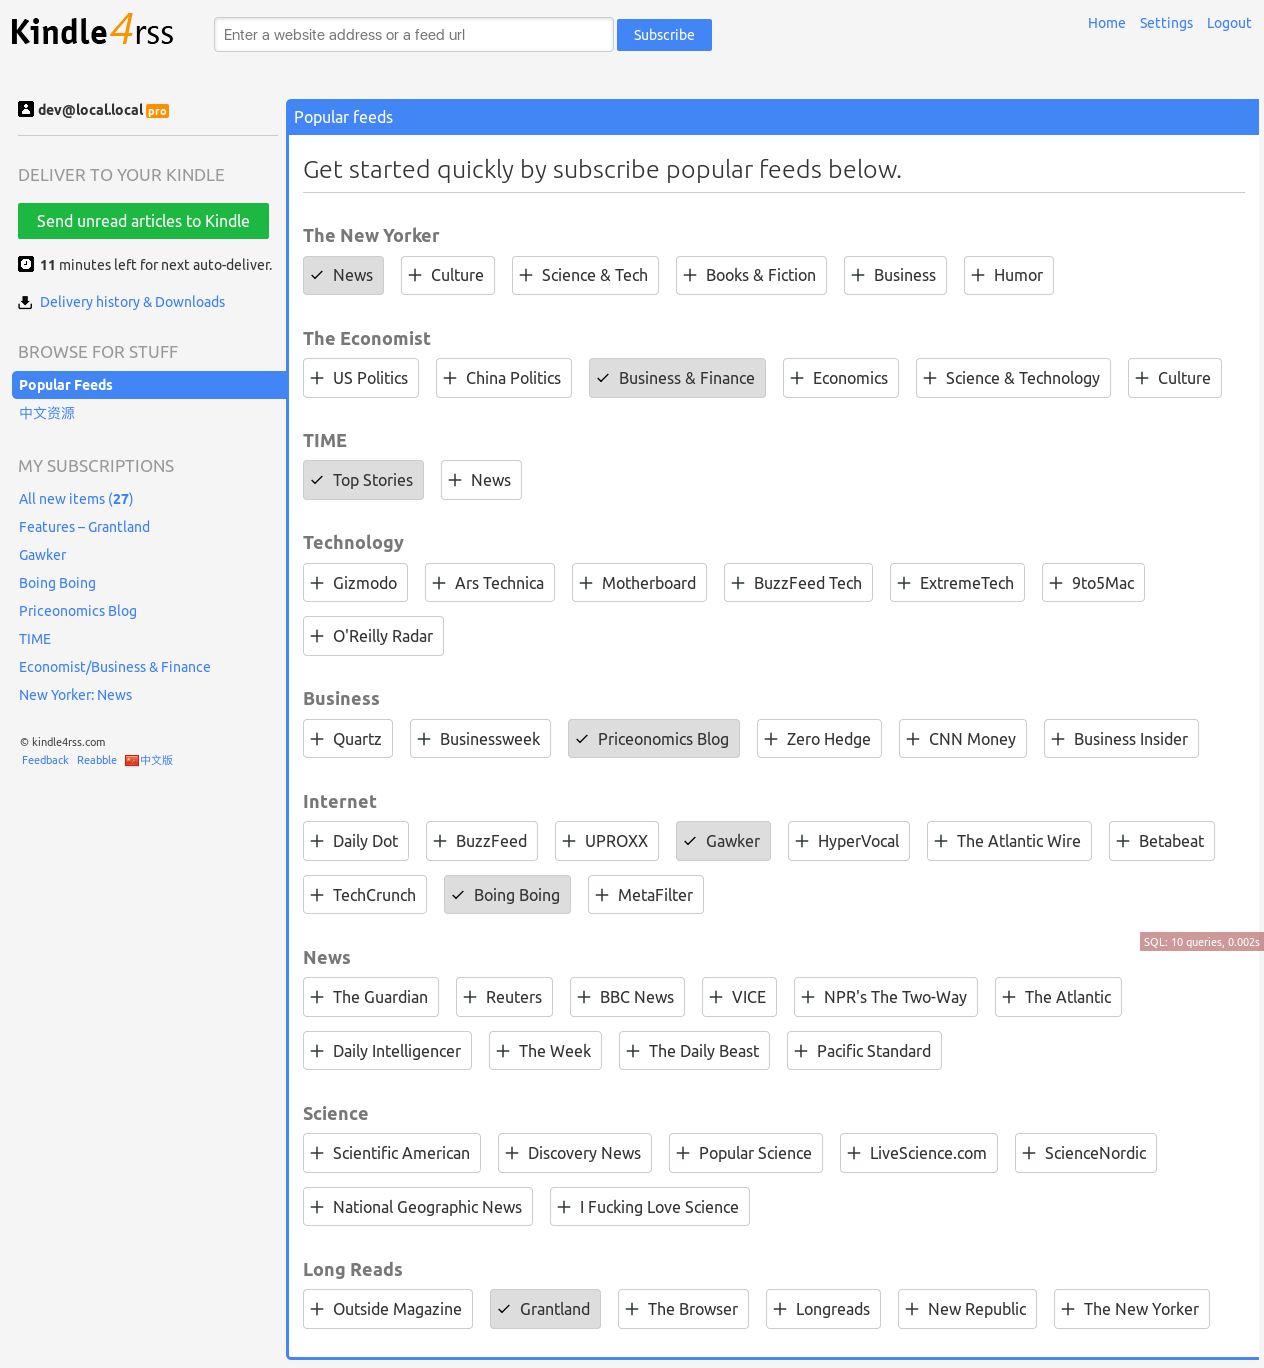Open Delivery history & Downloads
Screen dimensions: 1264x1368
pos(132,302)
